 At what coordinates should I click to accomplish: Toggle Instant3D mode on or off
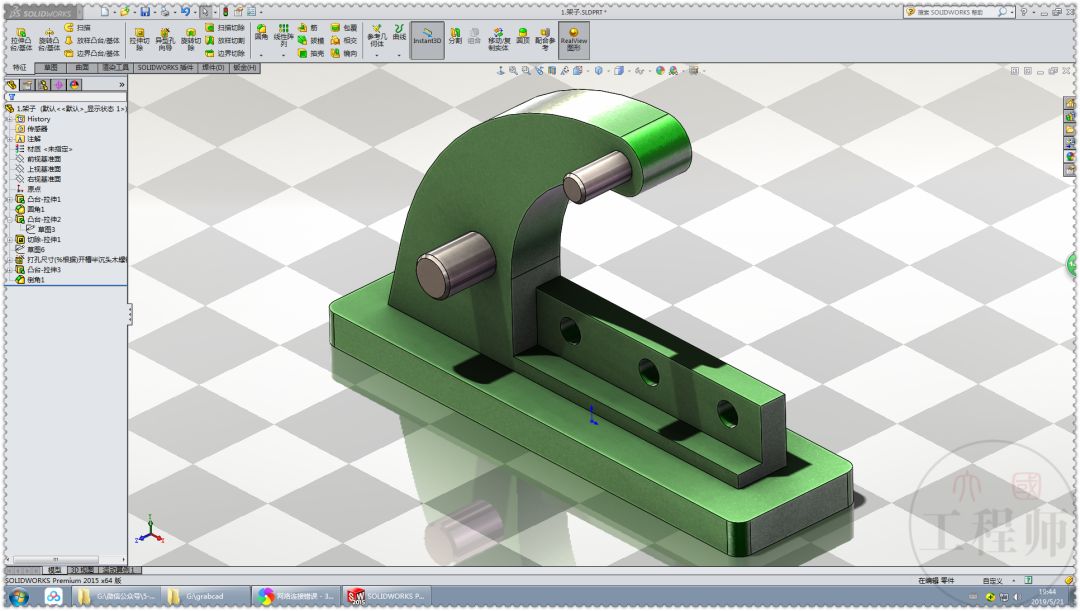click(x=427, y=37)
